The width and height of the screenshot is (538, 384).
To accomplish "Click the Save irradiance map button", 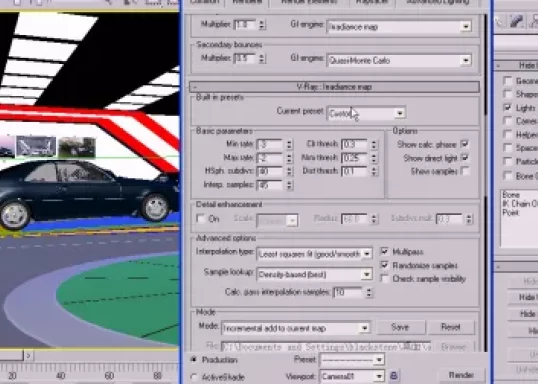I will (400, 327).
